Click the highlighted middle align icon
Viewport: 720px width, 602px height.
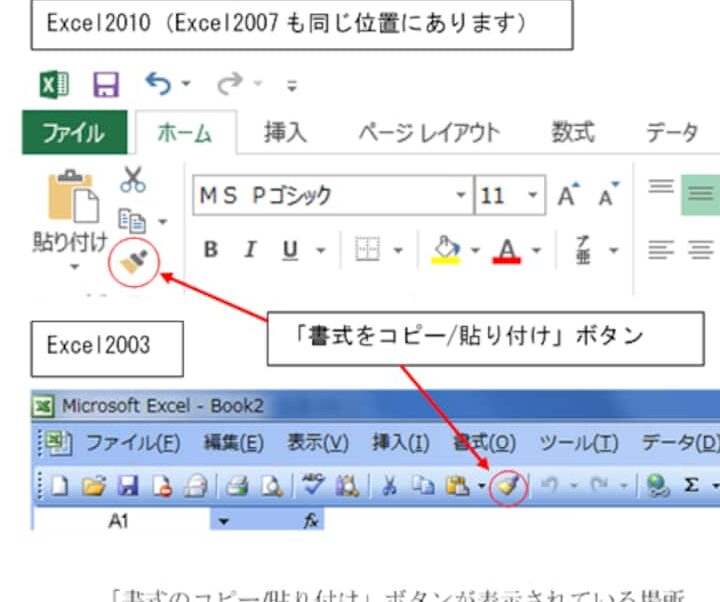700,195
